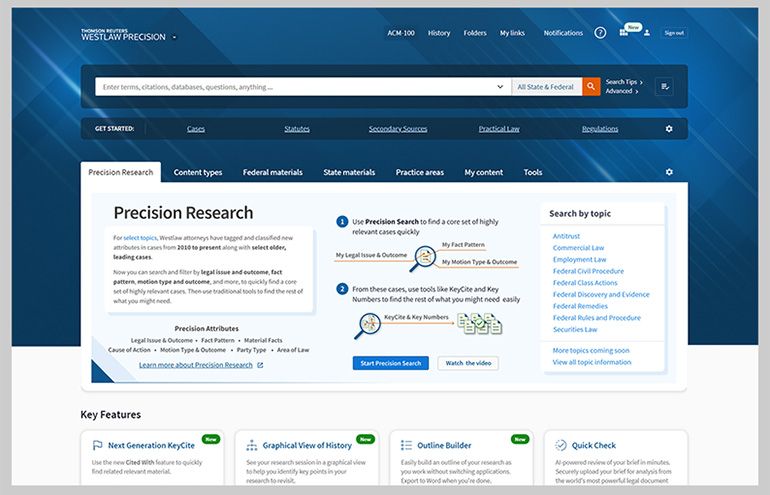Viewport: 770px width, 495px height.
Task: Click the user profile icon
Action: point(646,33)
